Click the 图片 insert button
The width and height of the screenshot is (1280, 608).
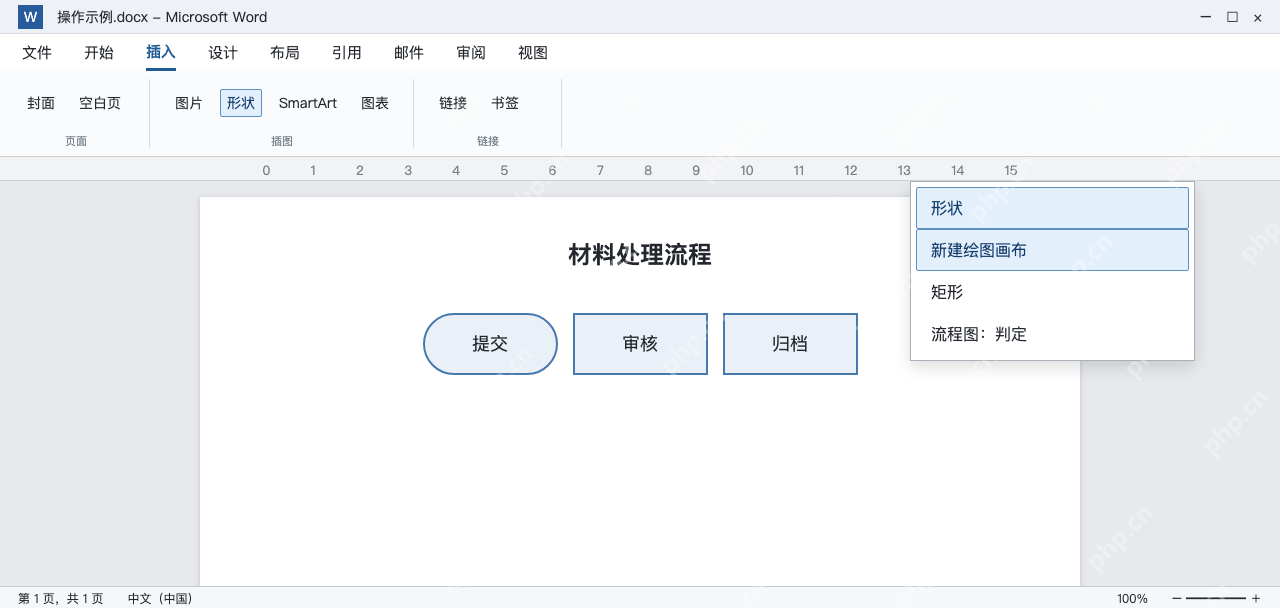click(x=189, y=103)
